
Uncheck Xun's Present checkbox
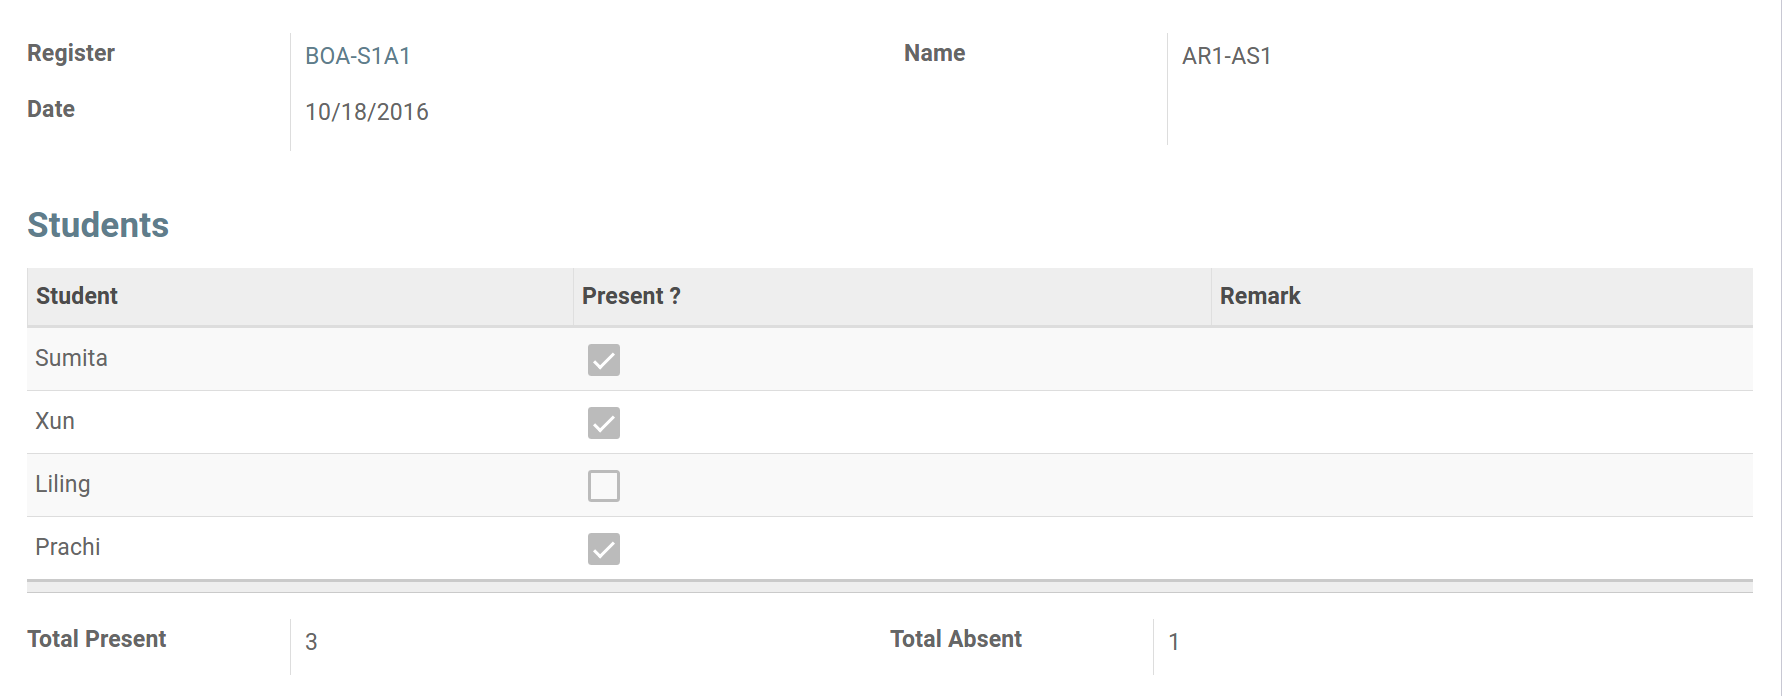604,423
